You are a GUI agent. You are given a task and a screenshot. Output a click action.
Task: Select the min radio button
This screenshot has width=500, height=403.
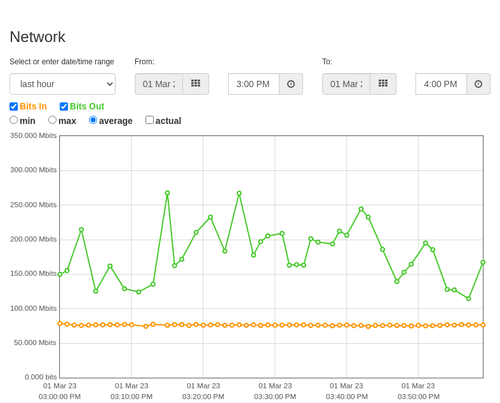pyautogui.click(x=14, y=120)
